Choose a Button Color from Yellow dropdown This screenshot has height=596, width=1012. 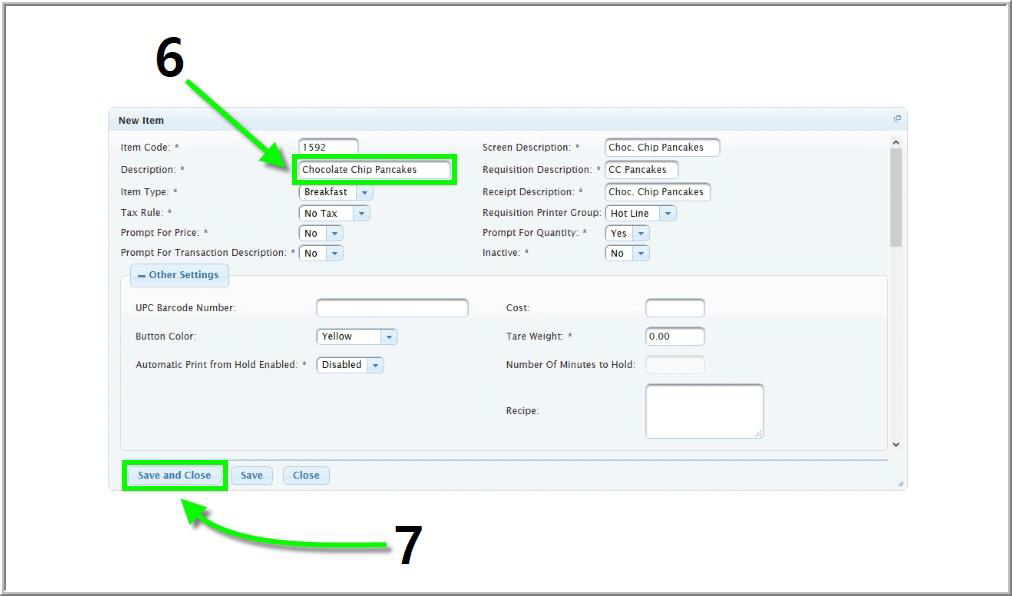388,337
